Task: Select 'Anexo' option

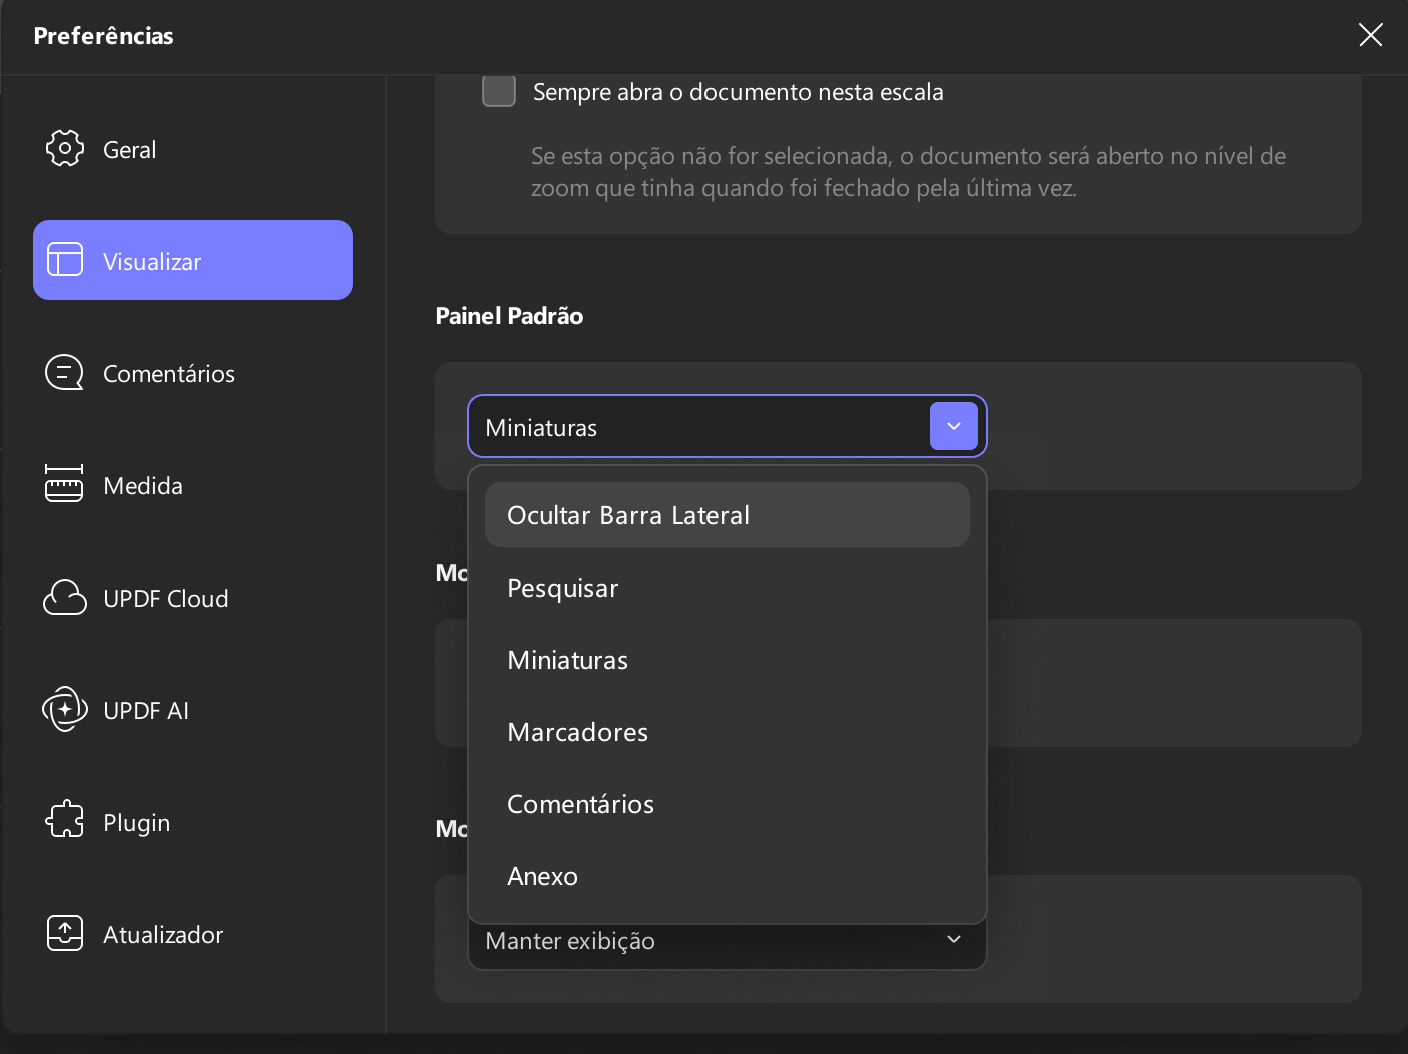Action: 727,876
